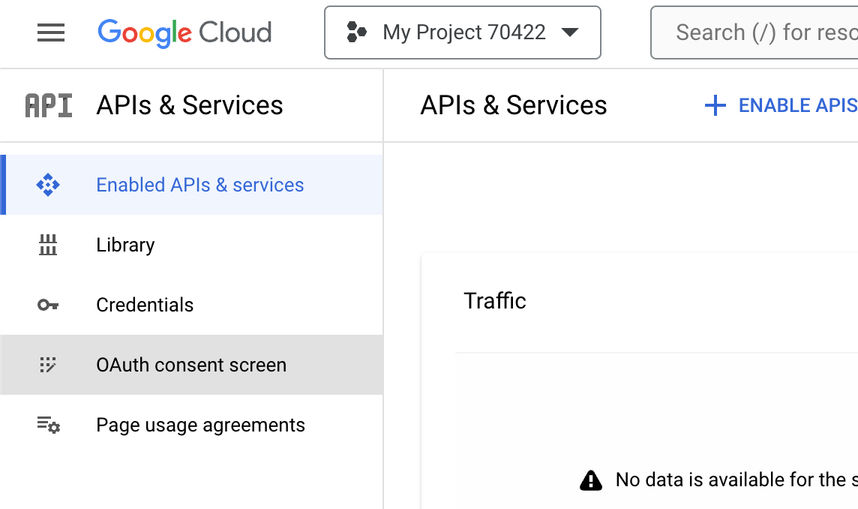
Task: Click the APIs & Services sidebar heading
Action: coord(189,105)
